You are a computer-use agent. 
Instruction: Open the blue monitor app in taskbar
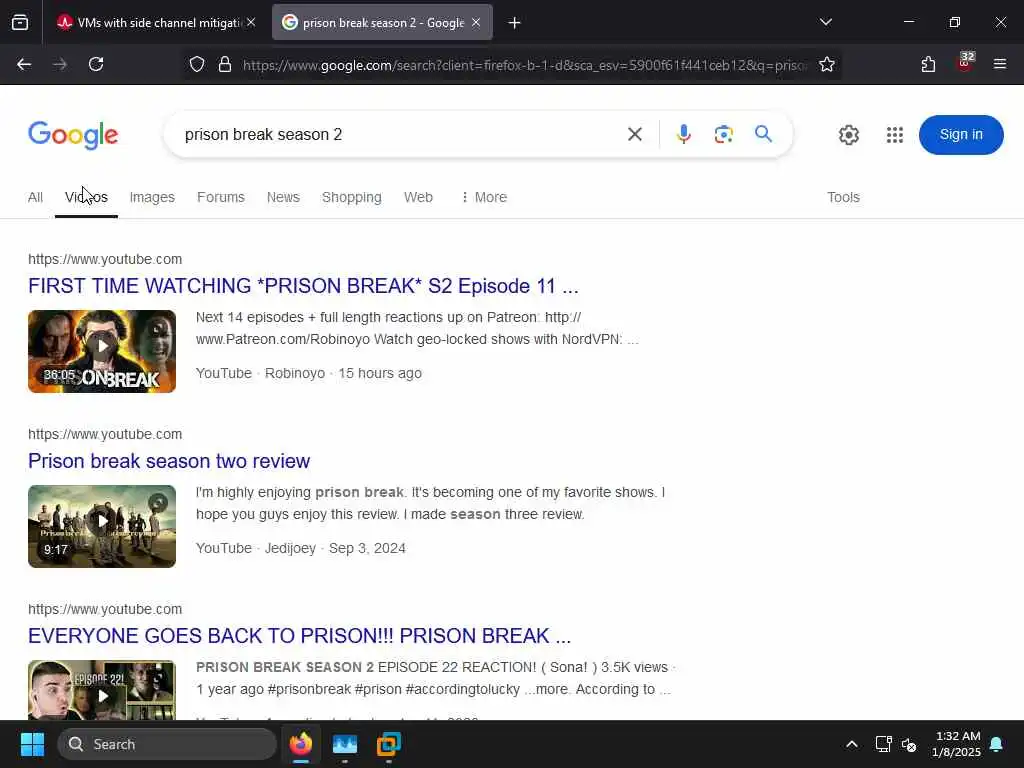(345, 744)
